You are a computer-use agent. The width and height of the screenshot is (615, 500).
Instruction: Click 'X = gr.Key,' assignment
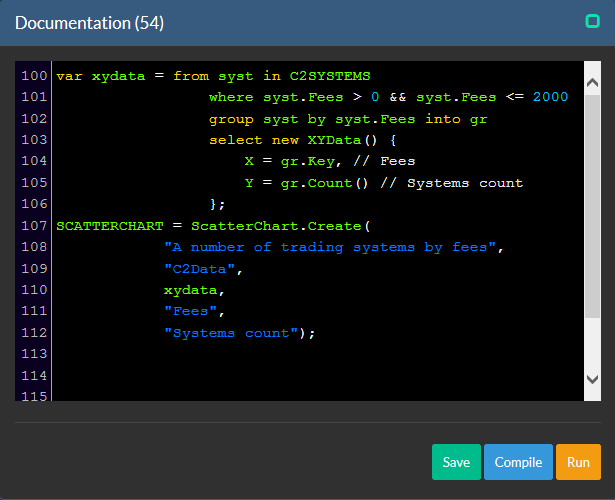tap(293, 162)
